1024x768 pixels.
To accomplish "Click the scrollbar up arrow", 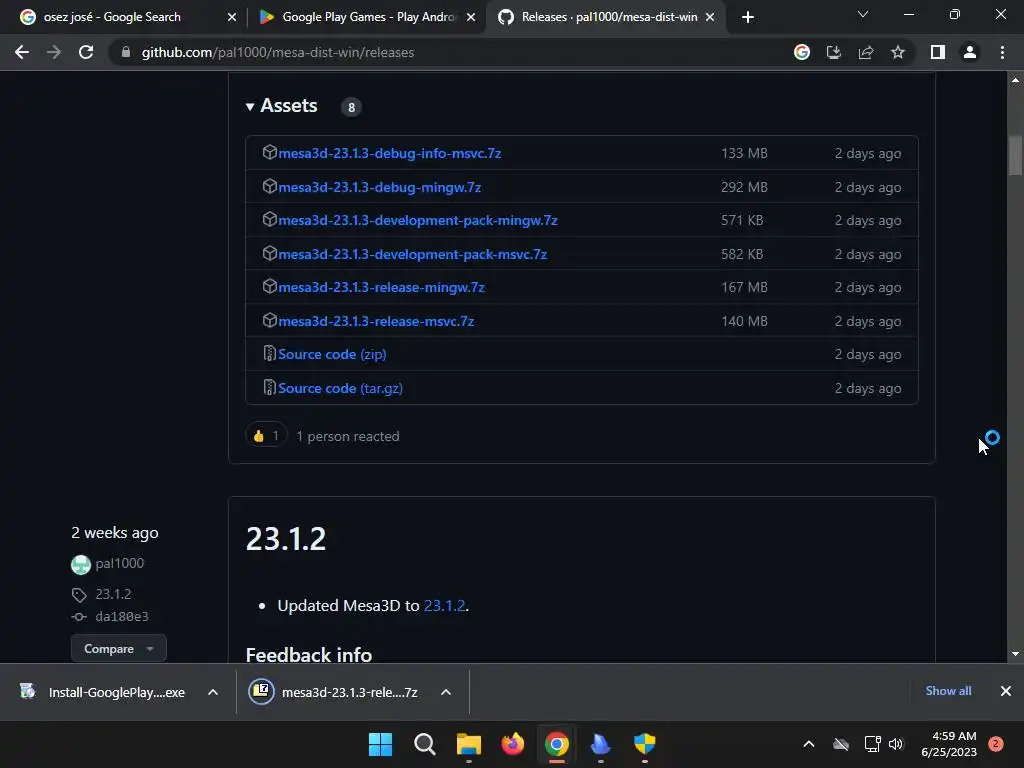I will [x=1015, y=80].
